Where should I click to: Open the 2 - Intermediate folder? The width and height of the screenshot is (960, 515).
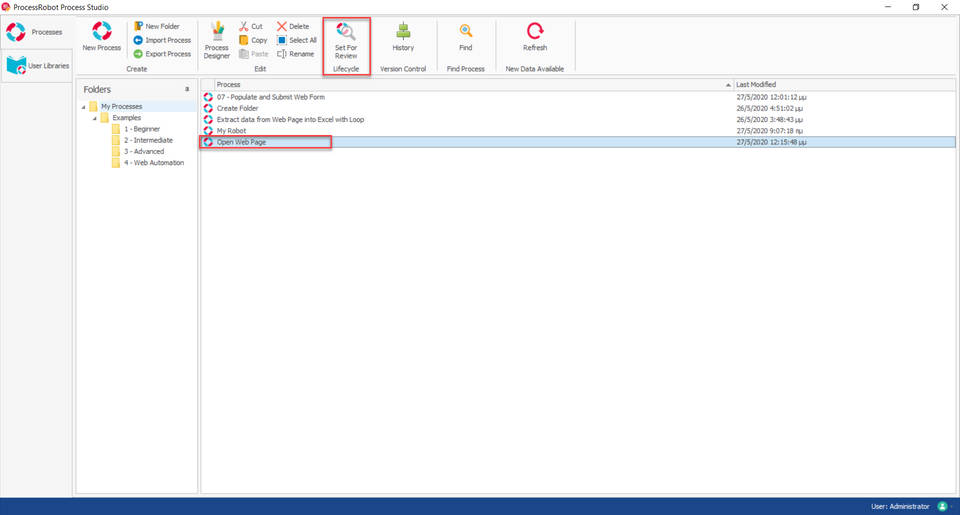click(x=148, y=140)
